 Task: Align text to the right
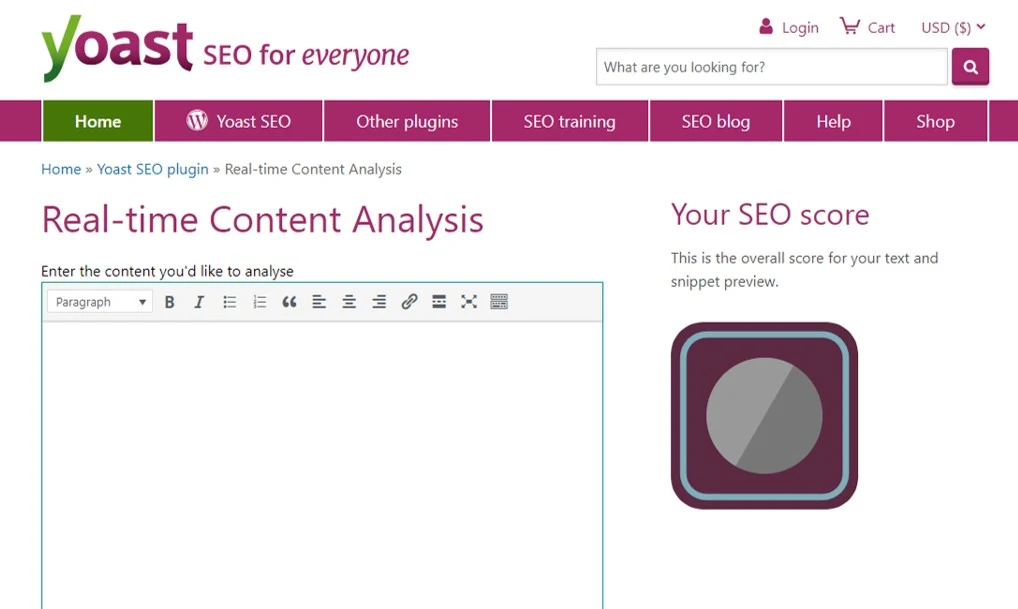(x=379, y=301)
